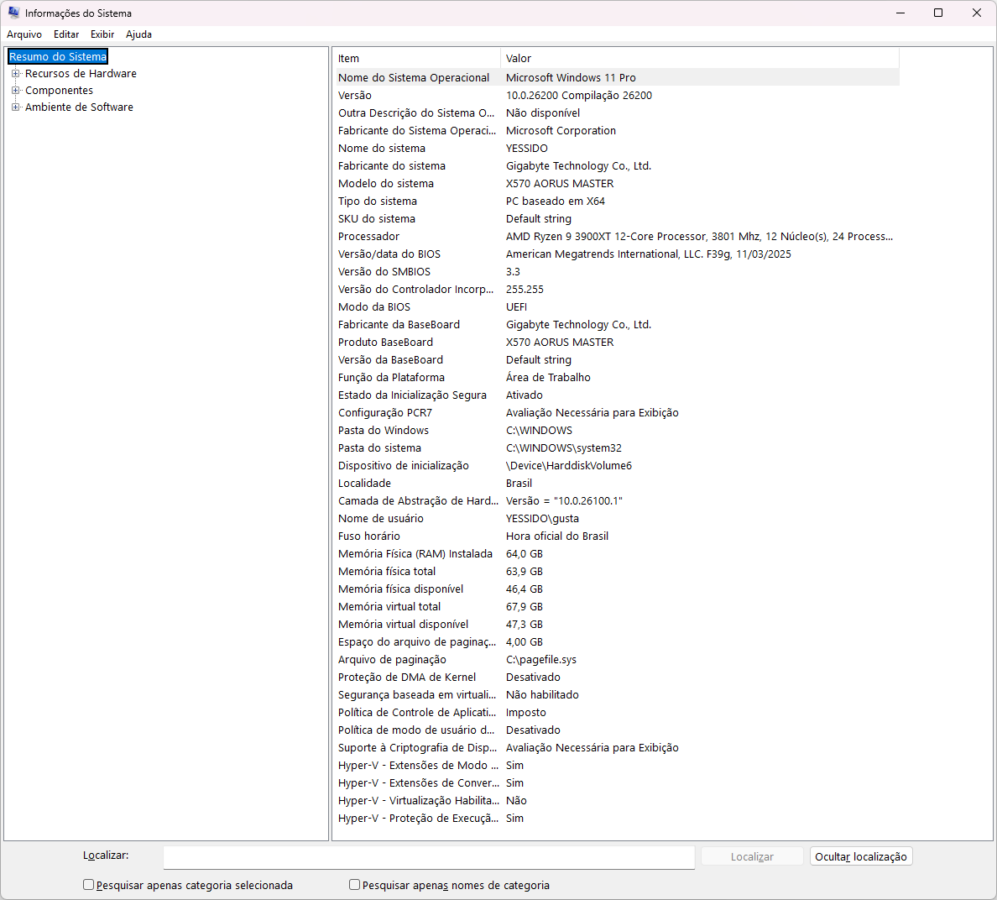Select Memória virtual total row
The image size is (997, 900).
pos(617,607)
